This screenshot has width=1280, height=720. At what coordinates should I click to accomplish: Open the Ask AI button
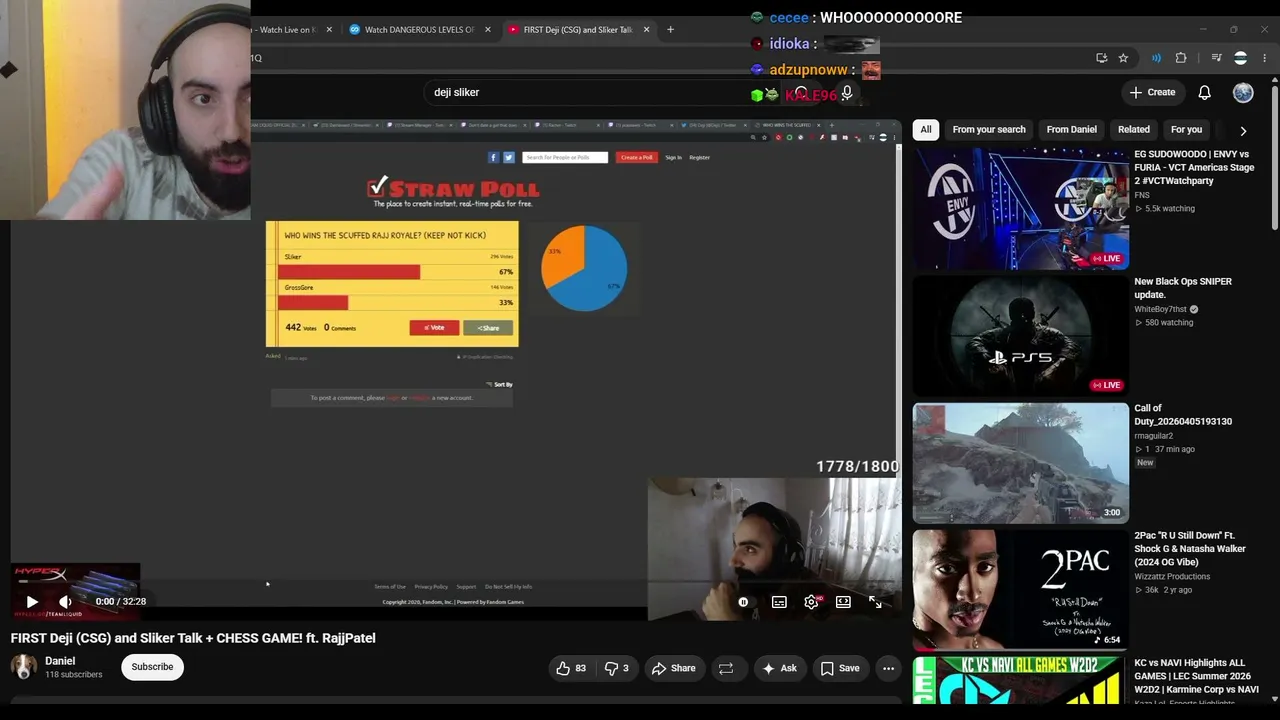pos(779,668)
